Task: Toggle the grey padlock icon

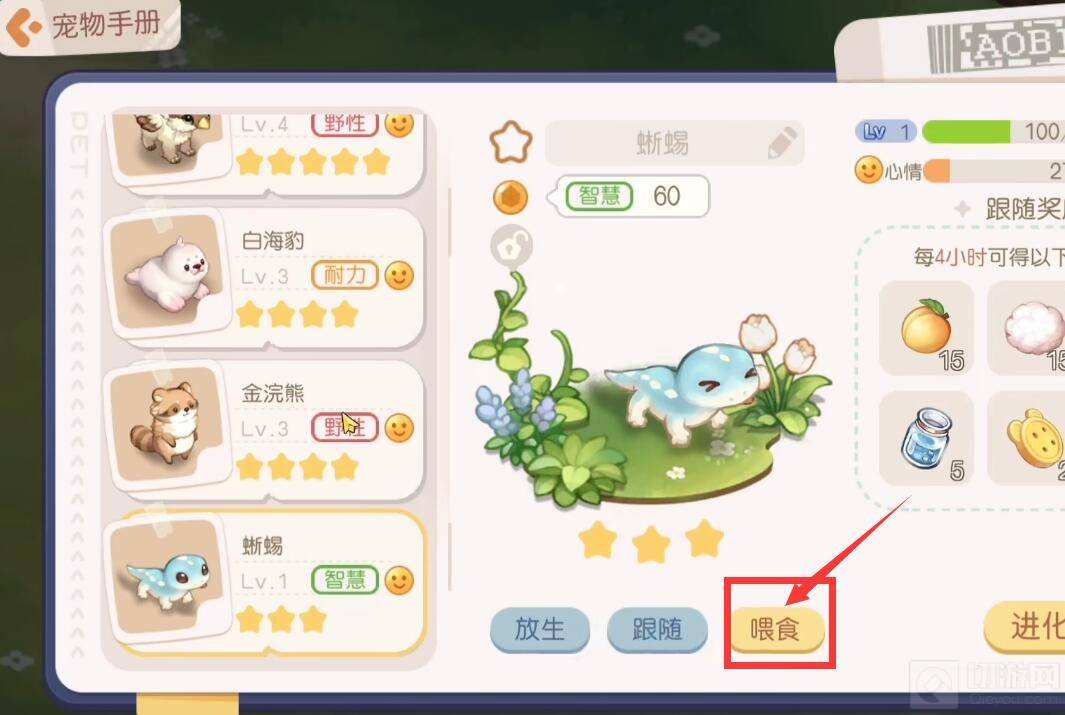Action: (x=511, y=246)
